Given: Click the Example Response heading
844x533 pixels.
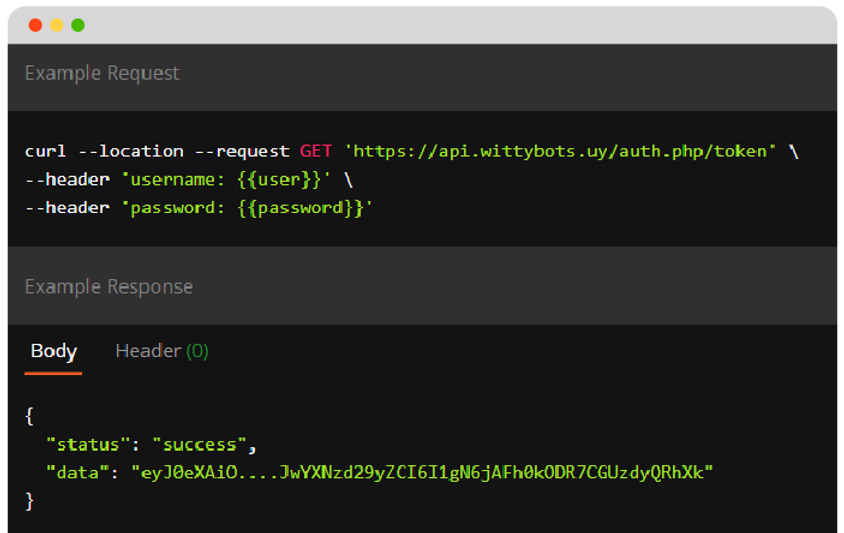Looking at the screenshot, I should (109, 287).
